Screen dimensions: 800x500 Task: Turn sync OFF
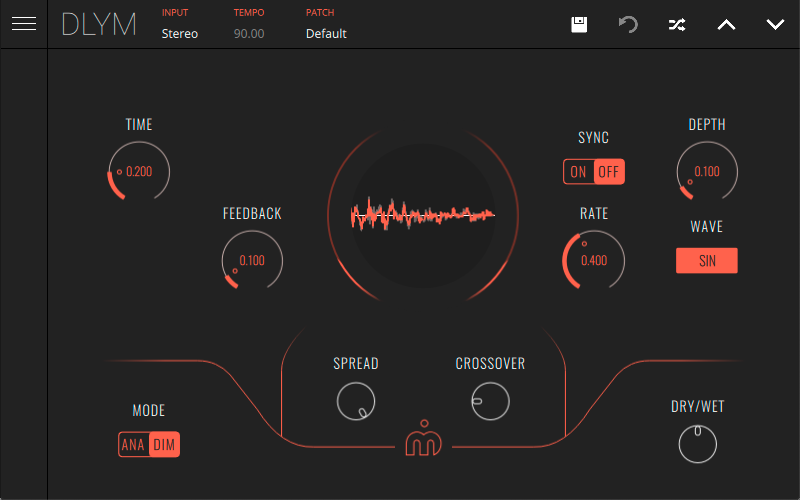point(609,171)
